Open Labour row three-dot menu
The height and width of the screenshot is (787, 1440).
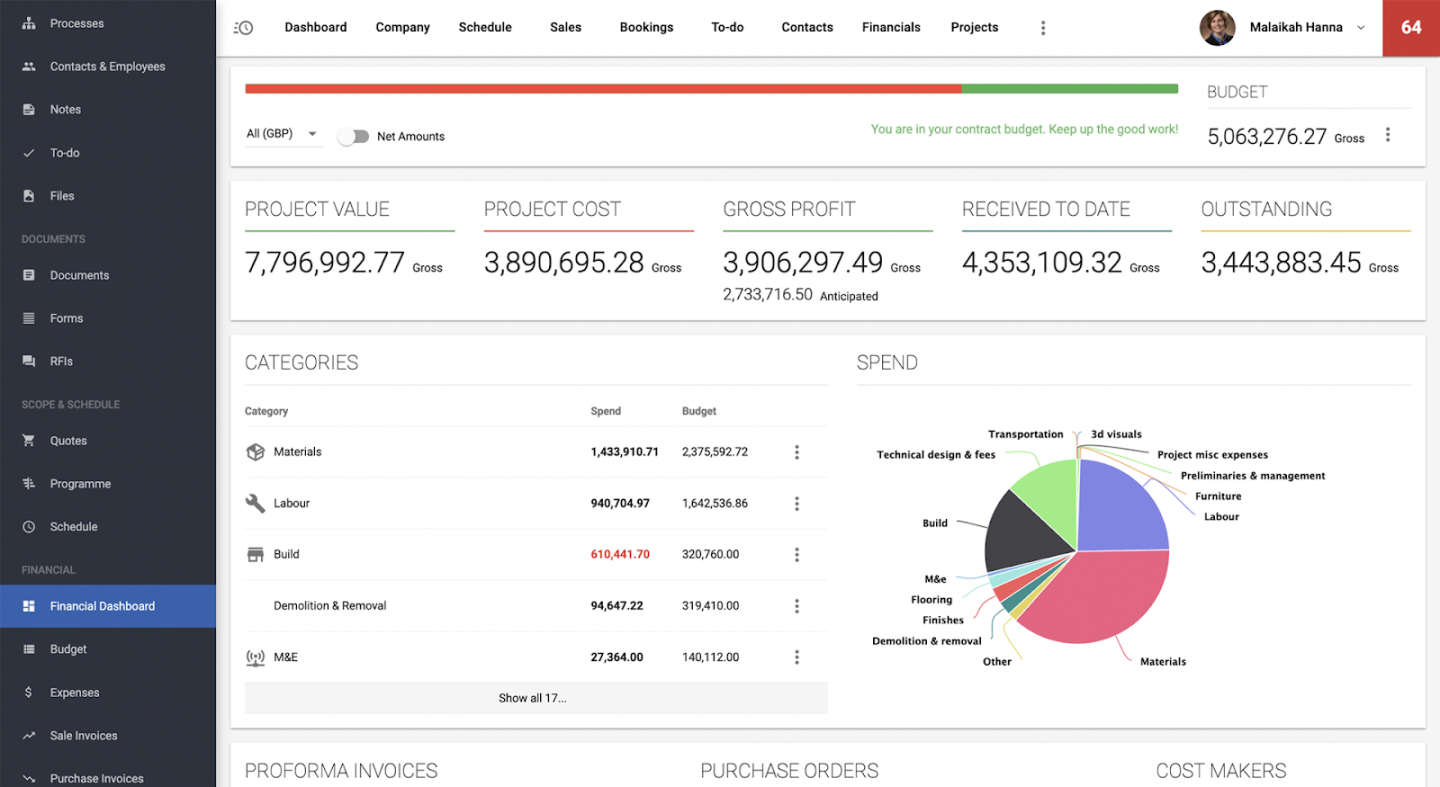[x=797, y=503]
